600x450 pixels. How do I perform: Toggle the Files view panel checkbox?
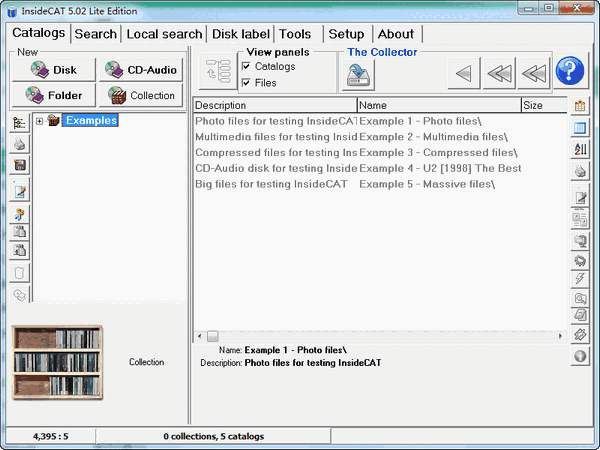click(x=246, y=83)
